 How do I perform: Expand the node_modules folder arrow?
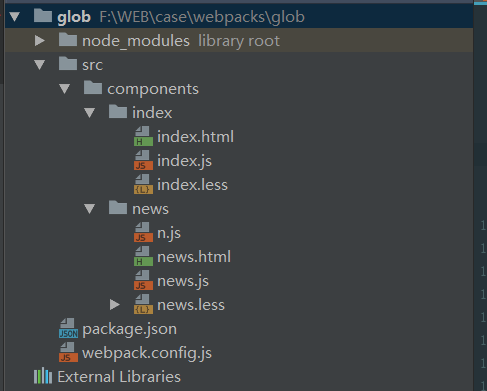click(x=40, y=41)
